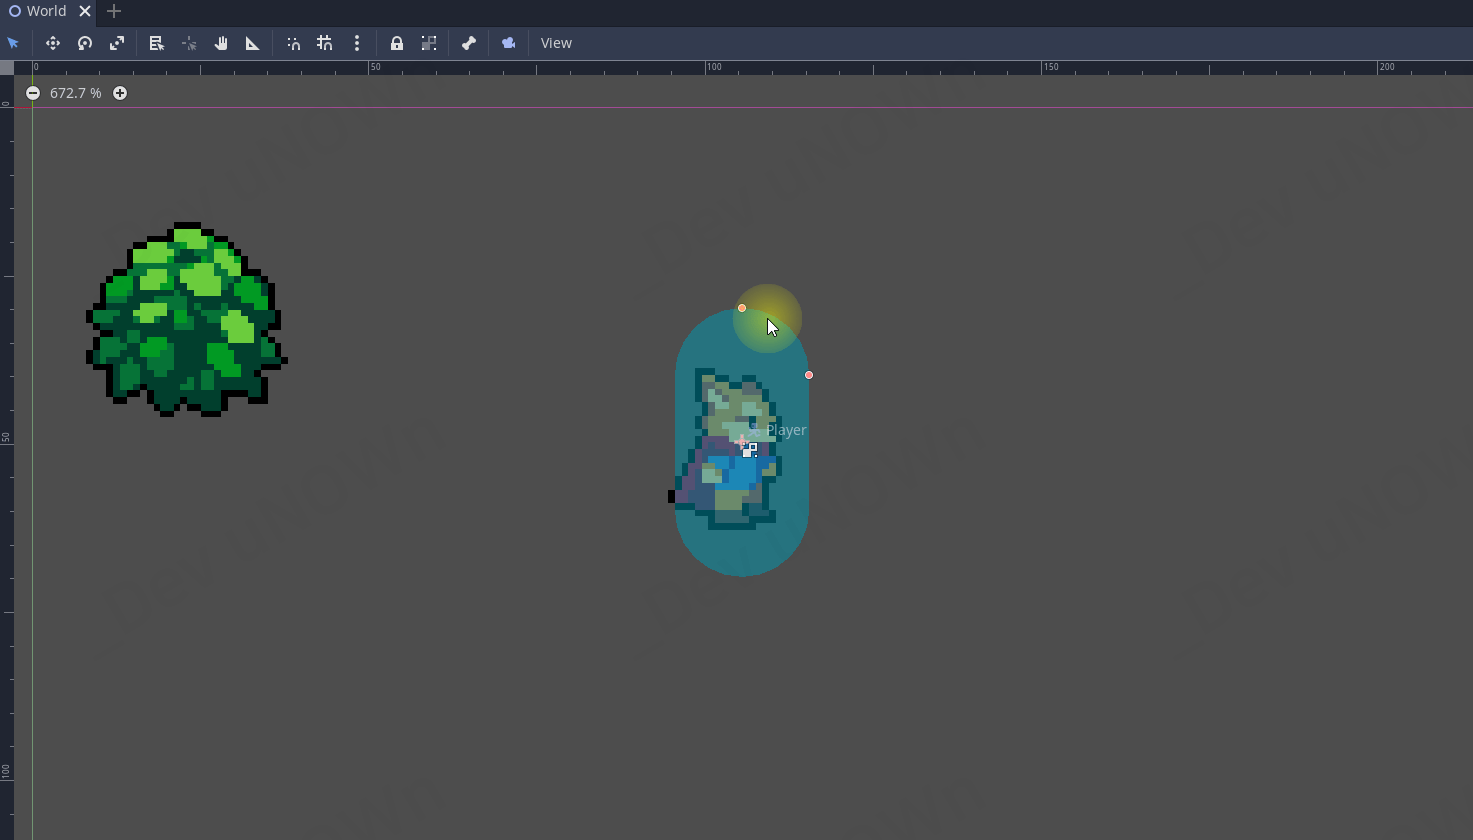Open the View menu
The height and width of the screenshot is (840, 1473).
pyautogui.click(x=556, y=43)
